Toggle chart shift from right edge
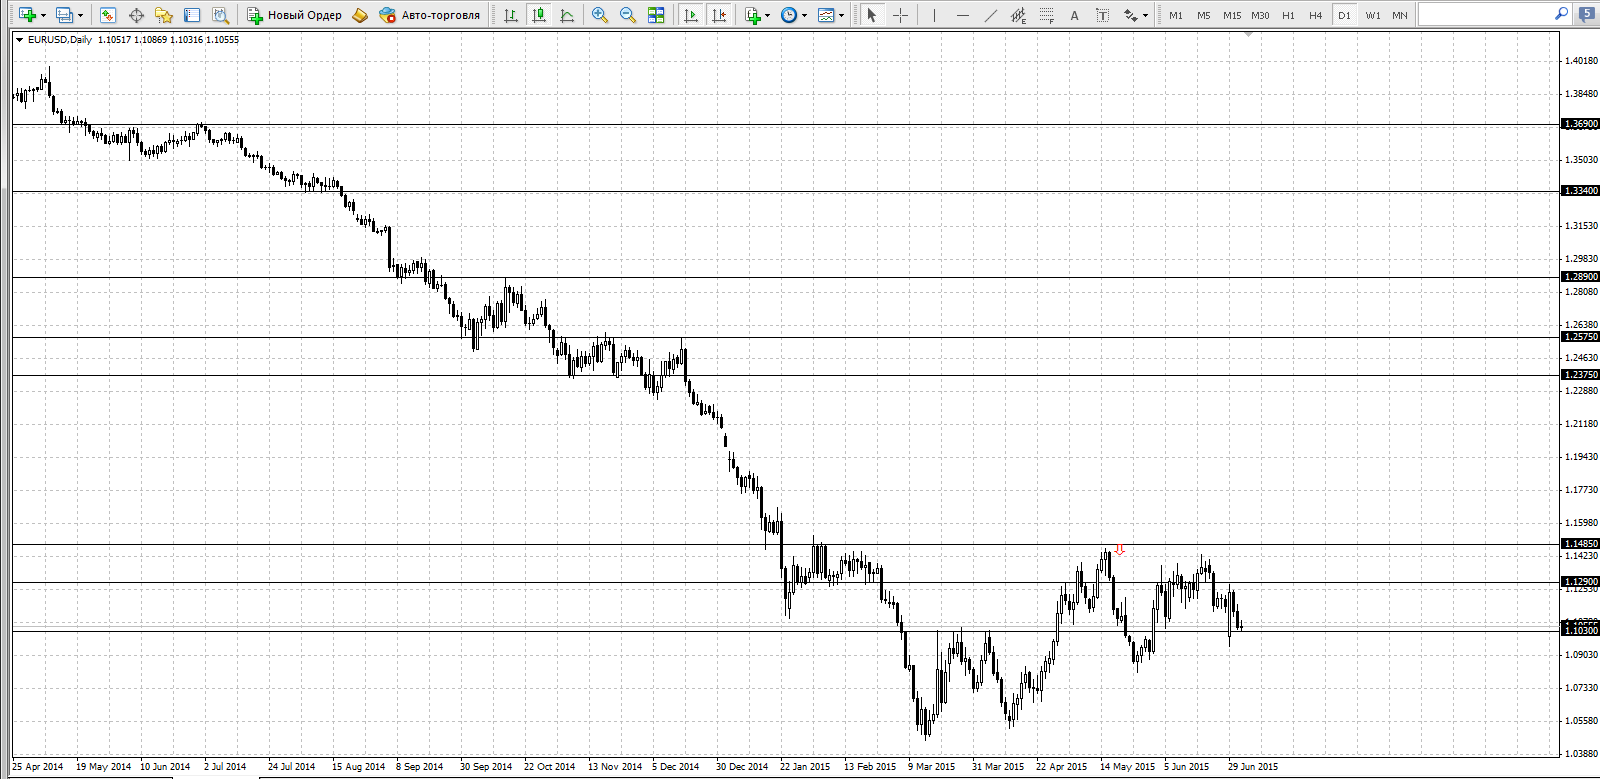The image size is (1600, 779). coord(718,15)
